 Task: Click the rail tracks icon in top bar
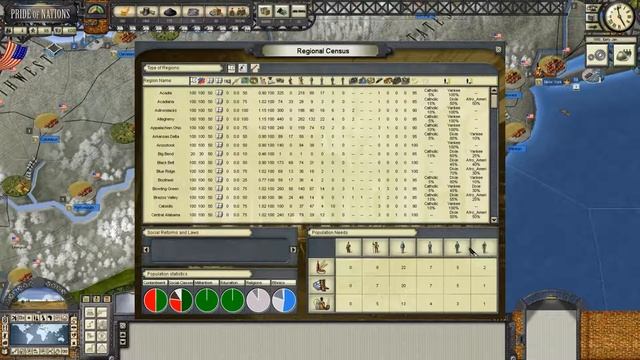pos(298,11)
